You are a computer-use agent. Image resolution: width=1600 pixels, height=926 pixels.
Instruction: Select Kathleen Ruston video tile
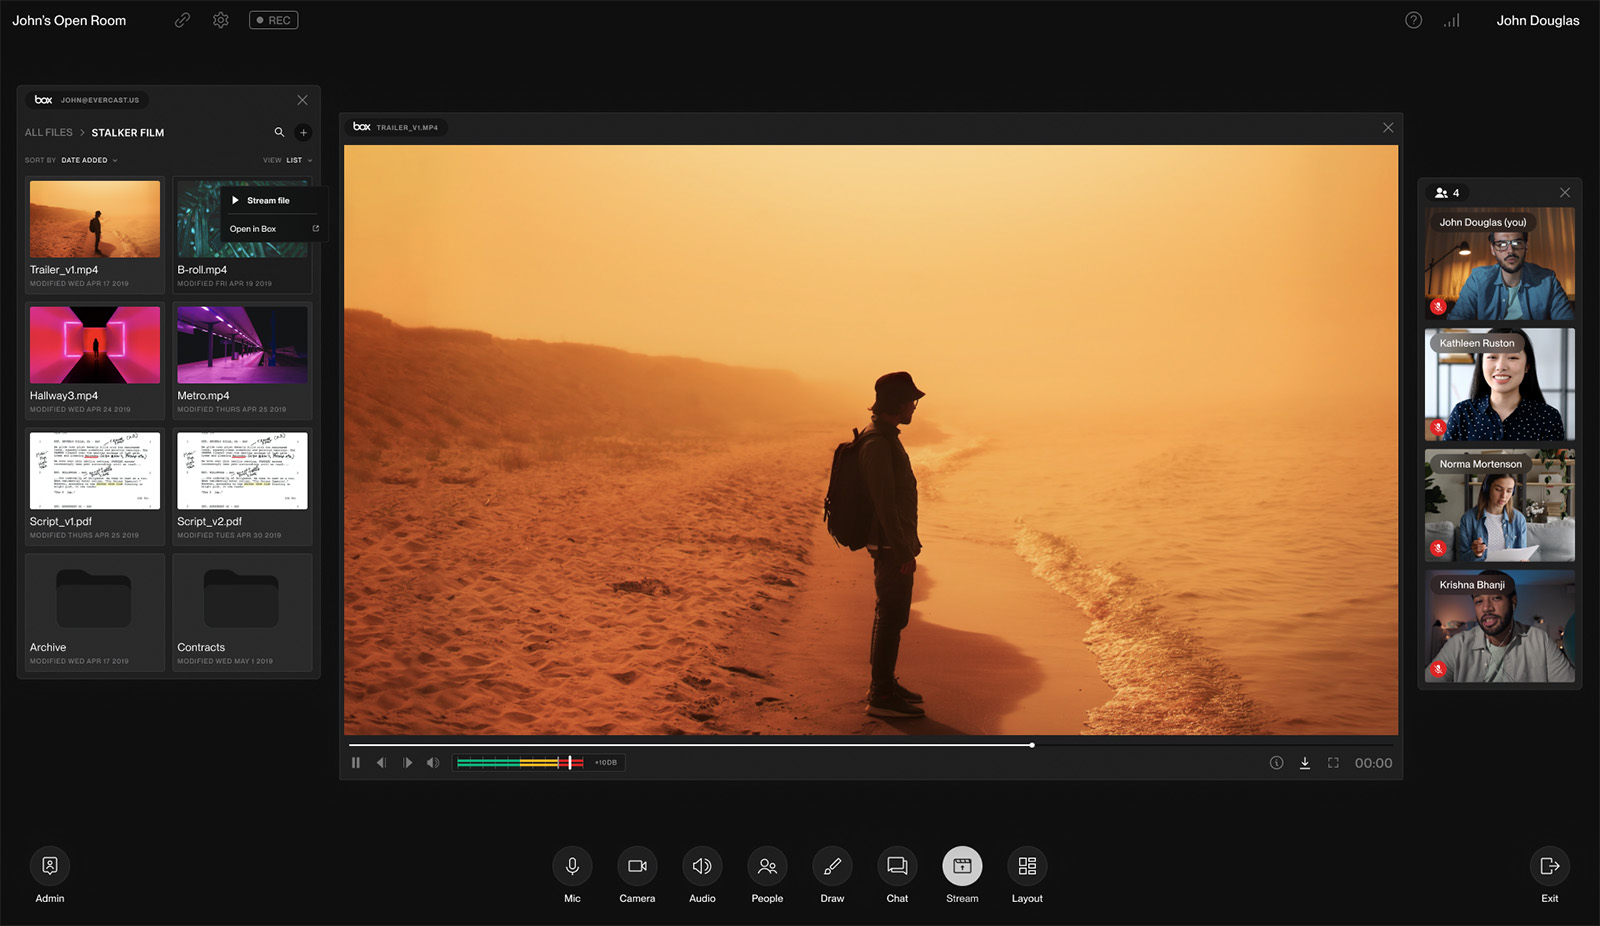point(1499,385)
